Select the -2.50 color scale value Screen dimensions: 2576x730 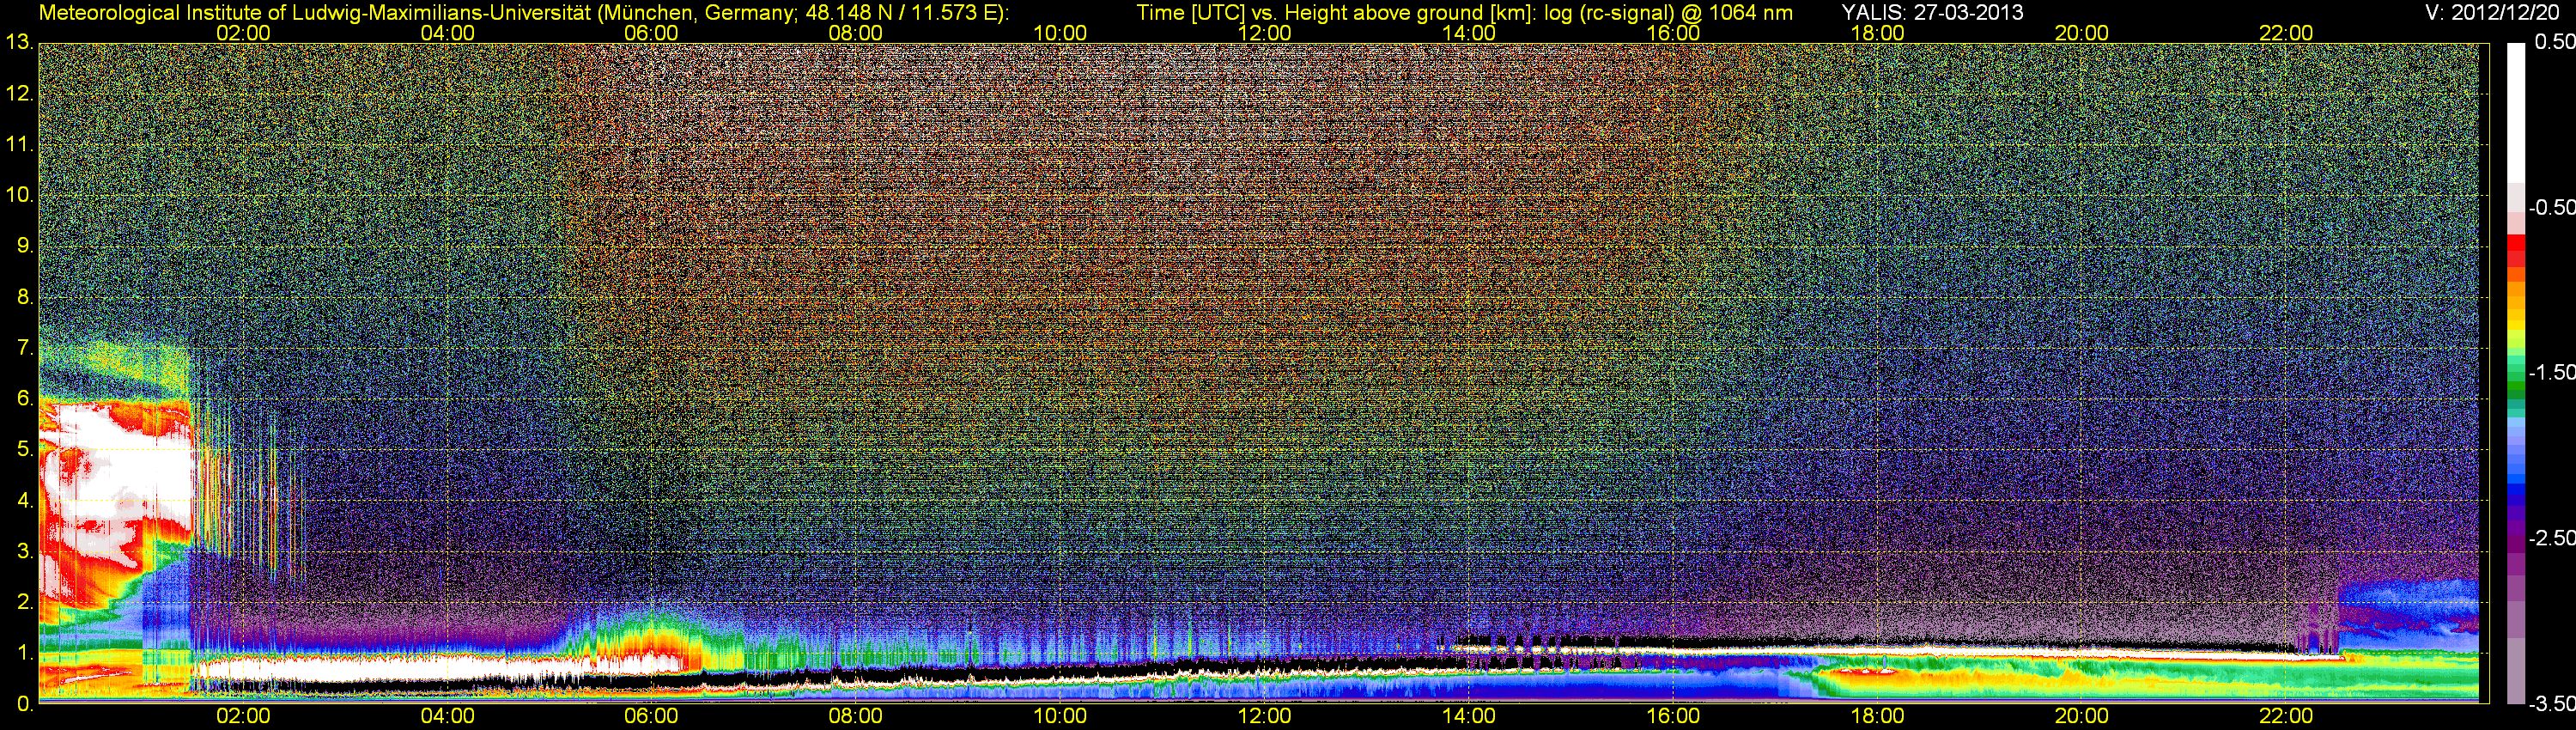(x=2552, y=538)
